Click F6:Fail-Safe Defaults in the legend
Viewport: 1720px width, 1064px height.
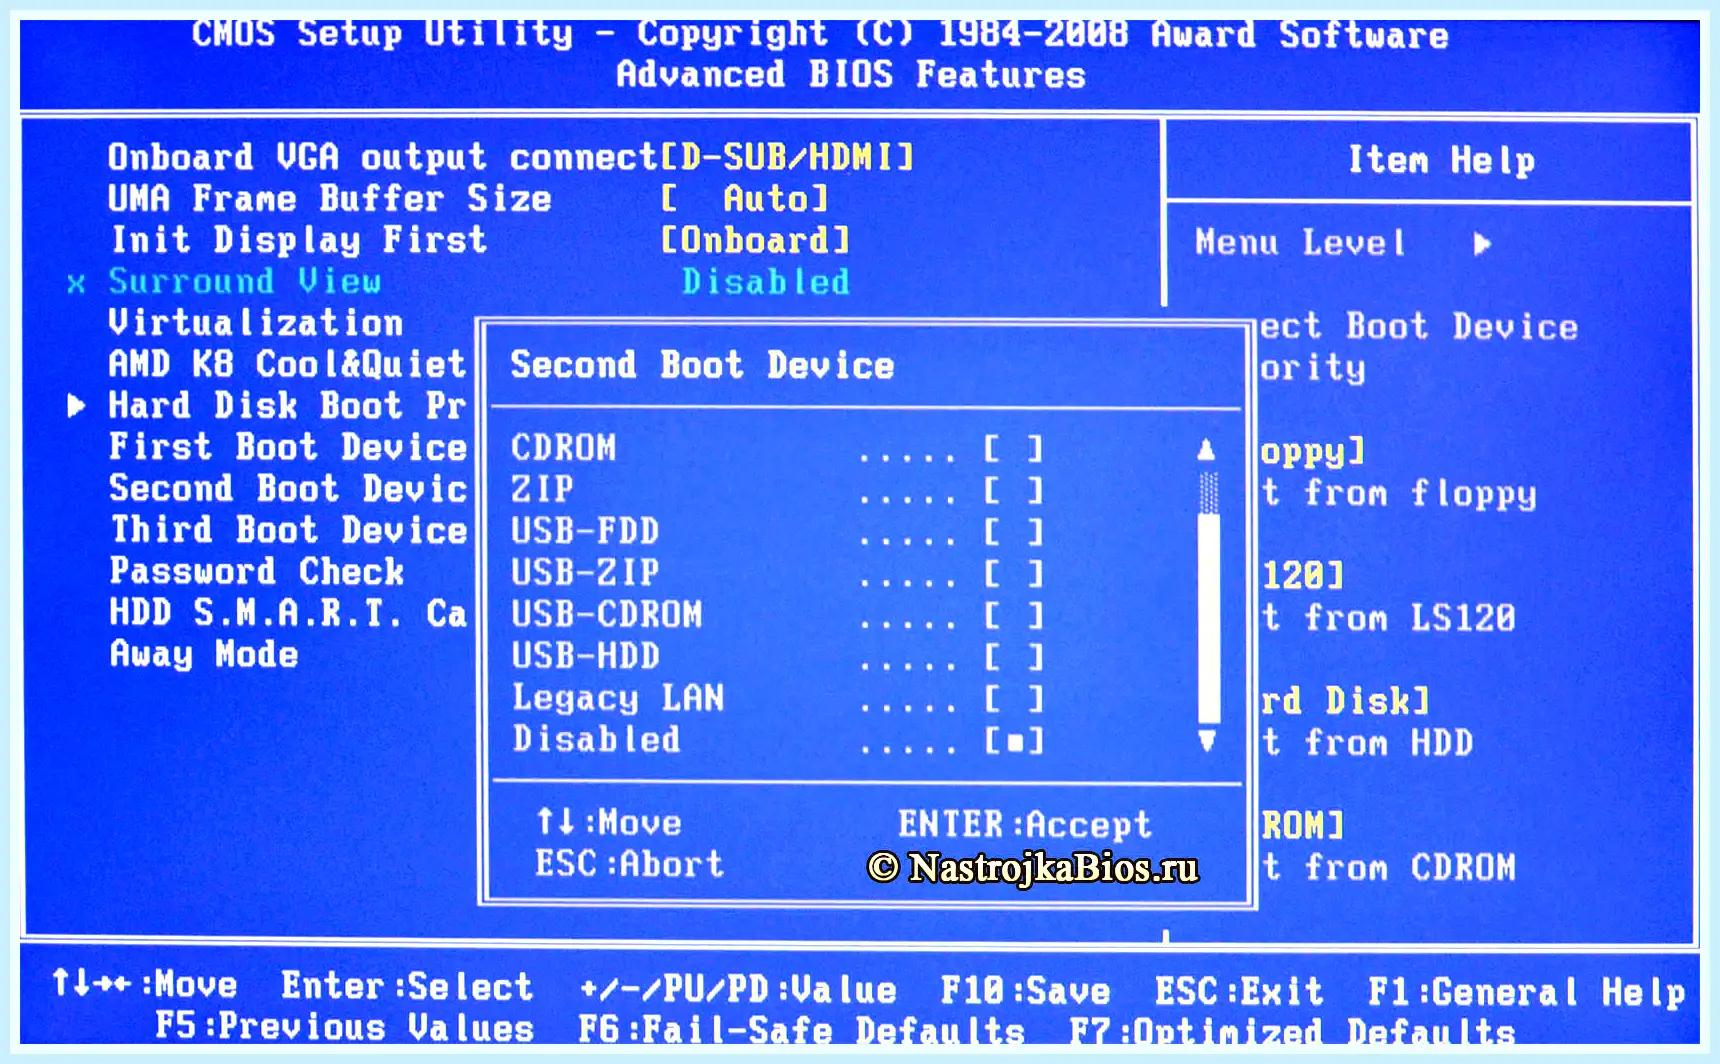[801, 1030]
